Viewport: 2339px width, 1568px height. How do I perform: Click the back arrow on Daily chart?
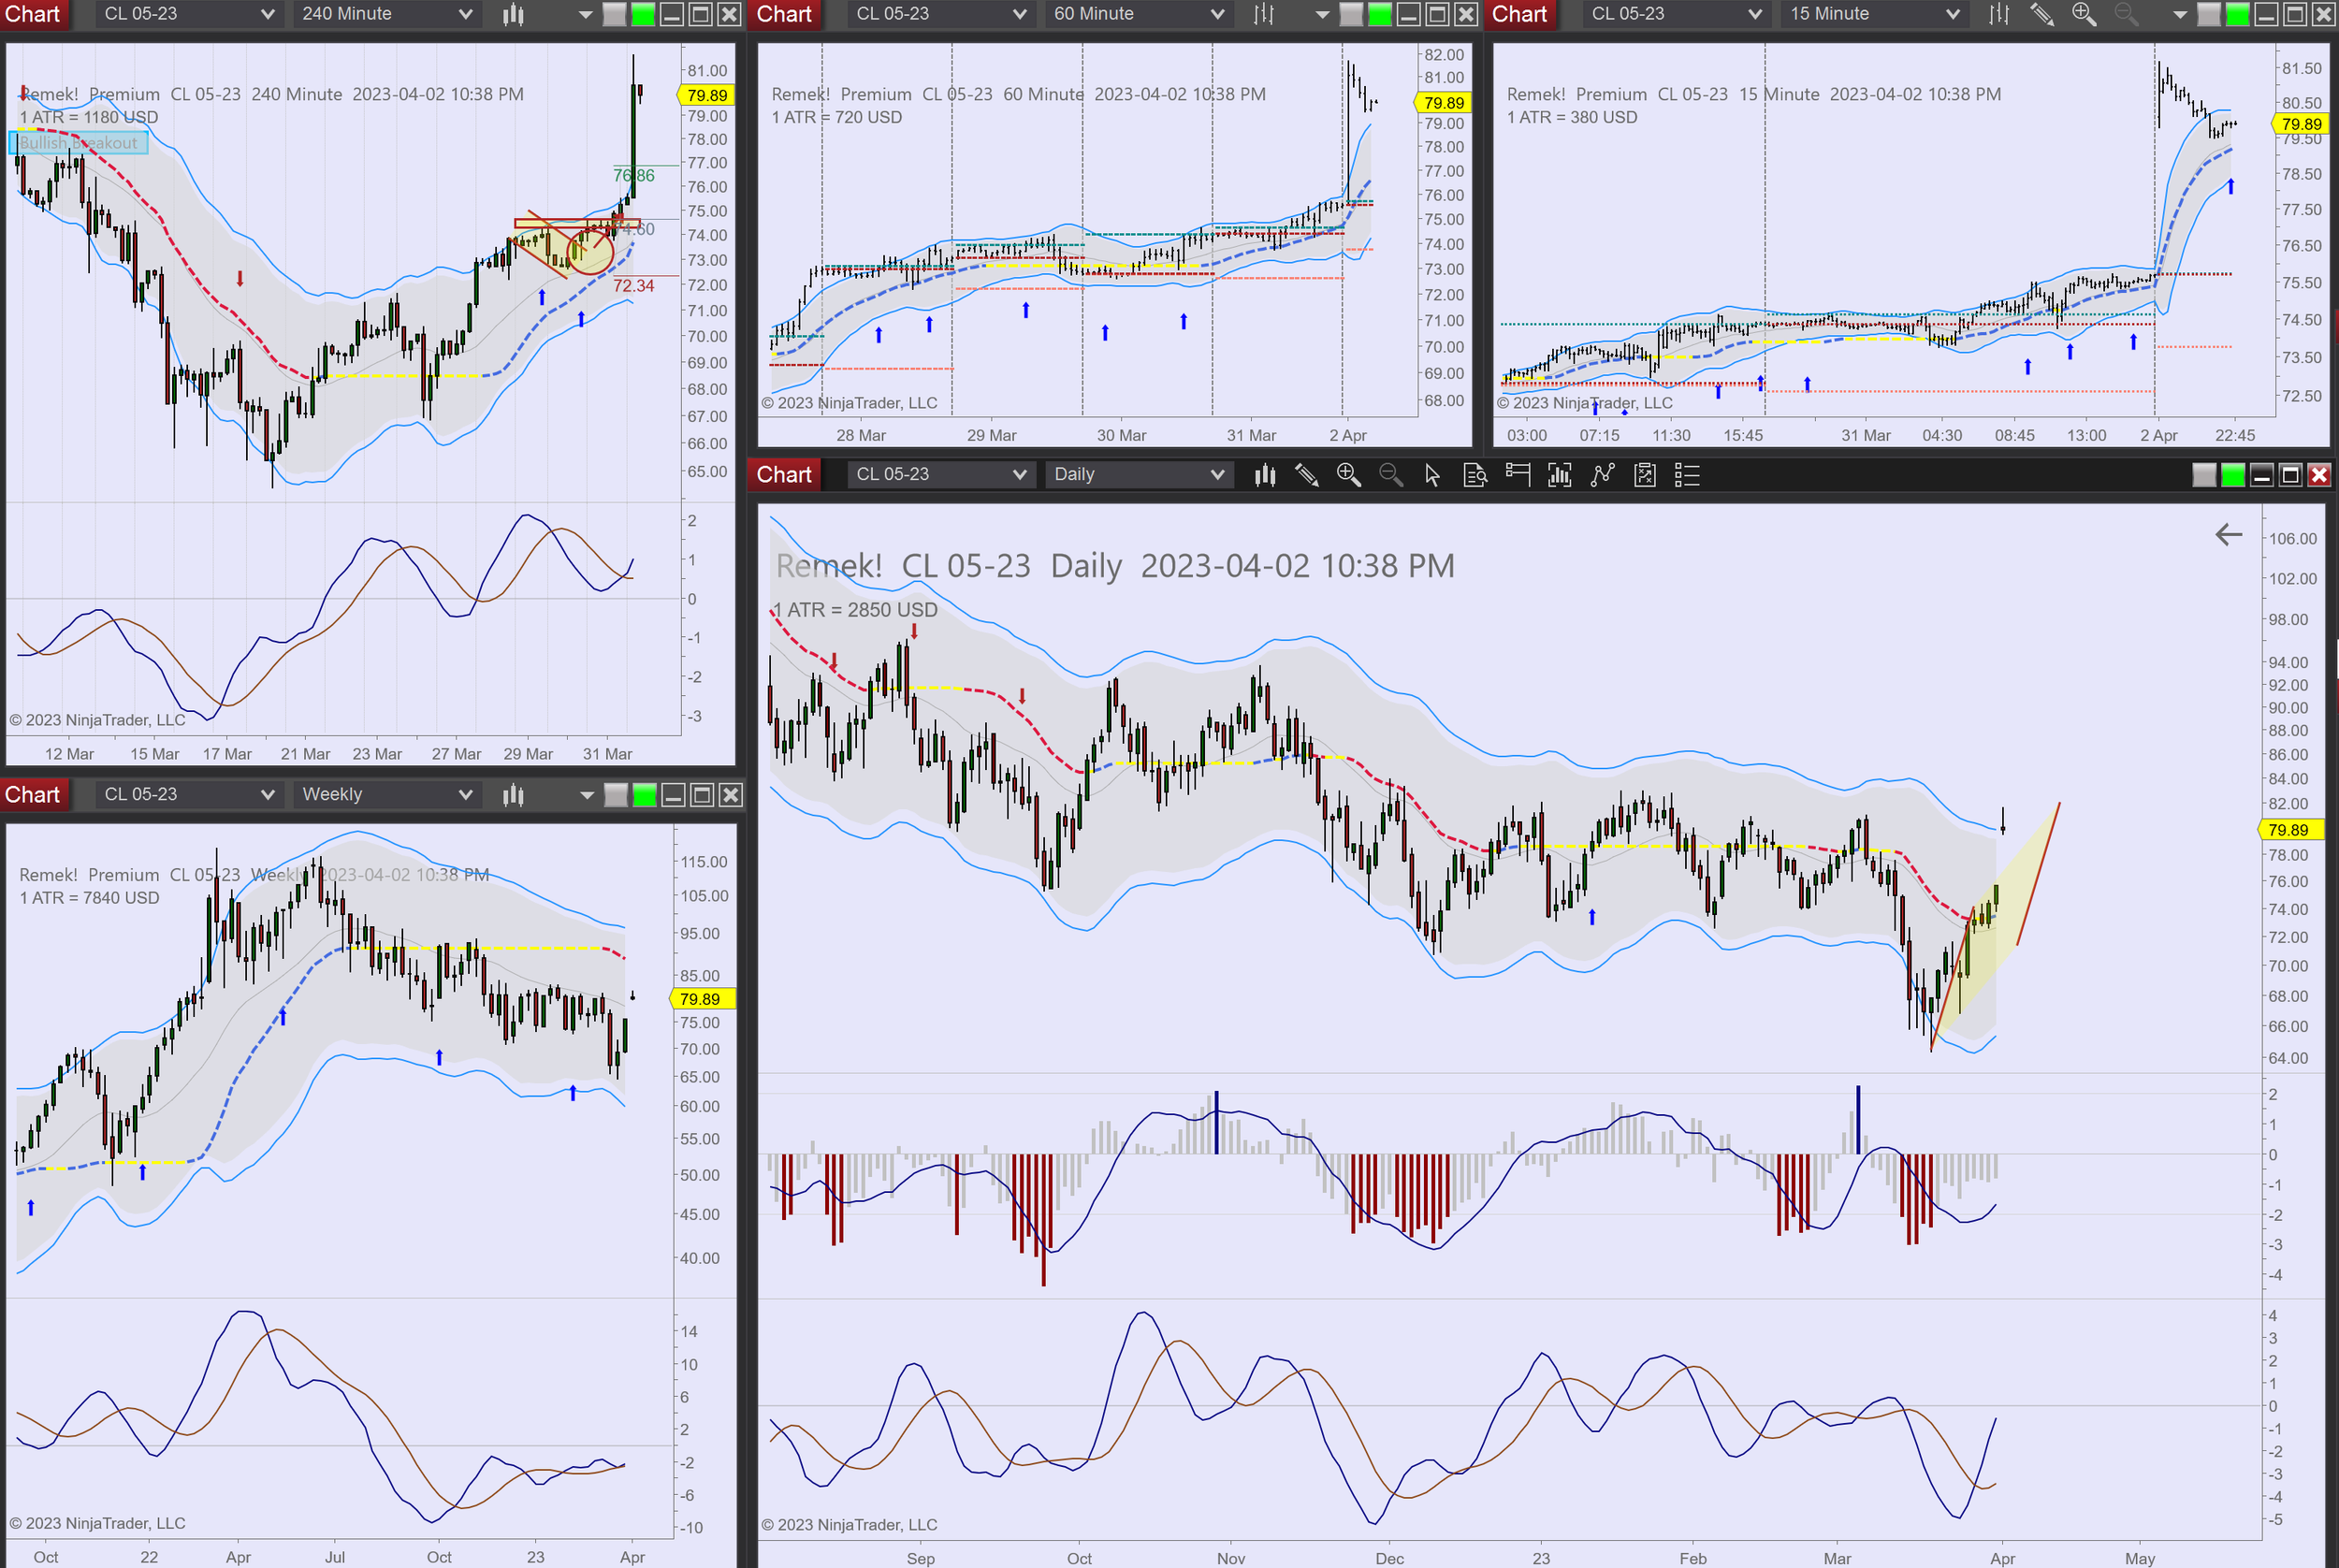pos(2228,535)
